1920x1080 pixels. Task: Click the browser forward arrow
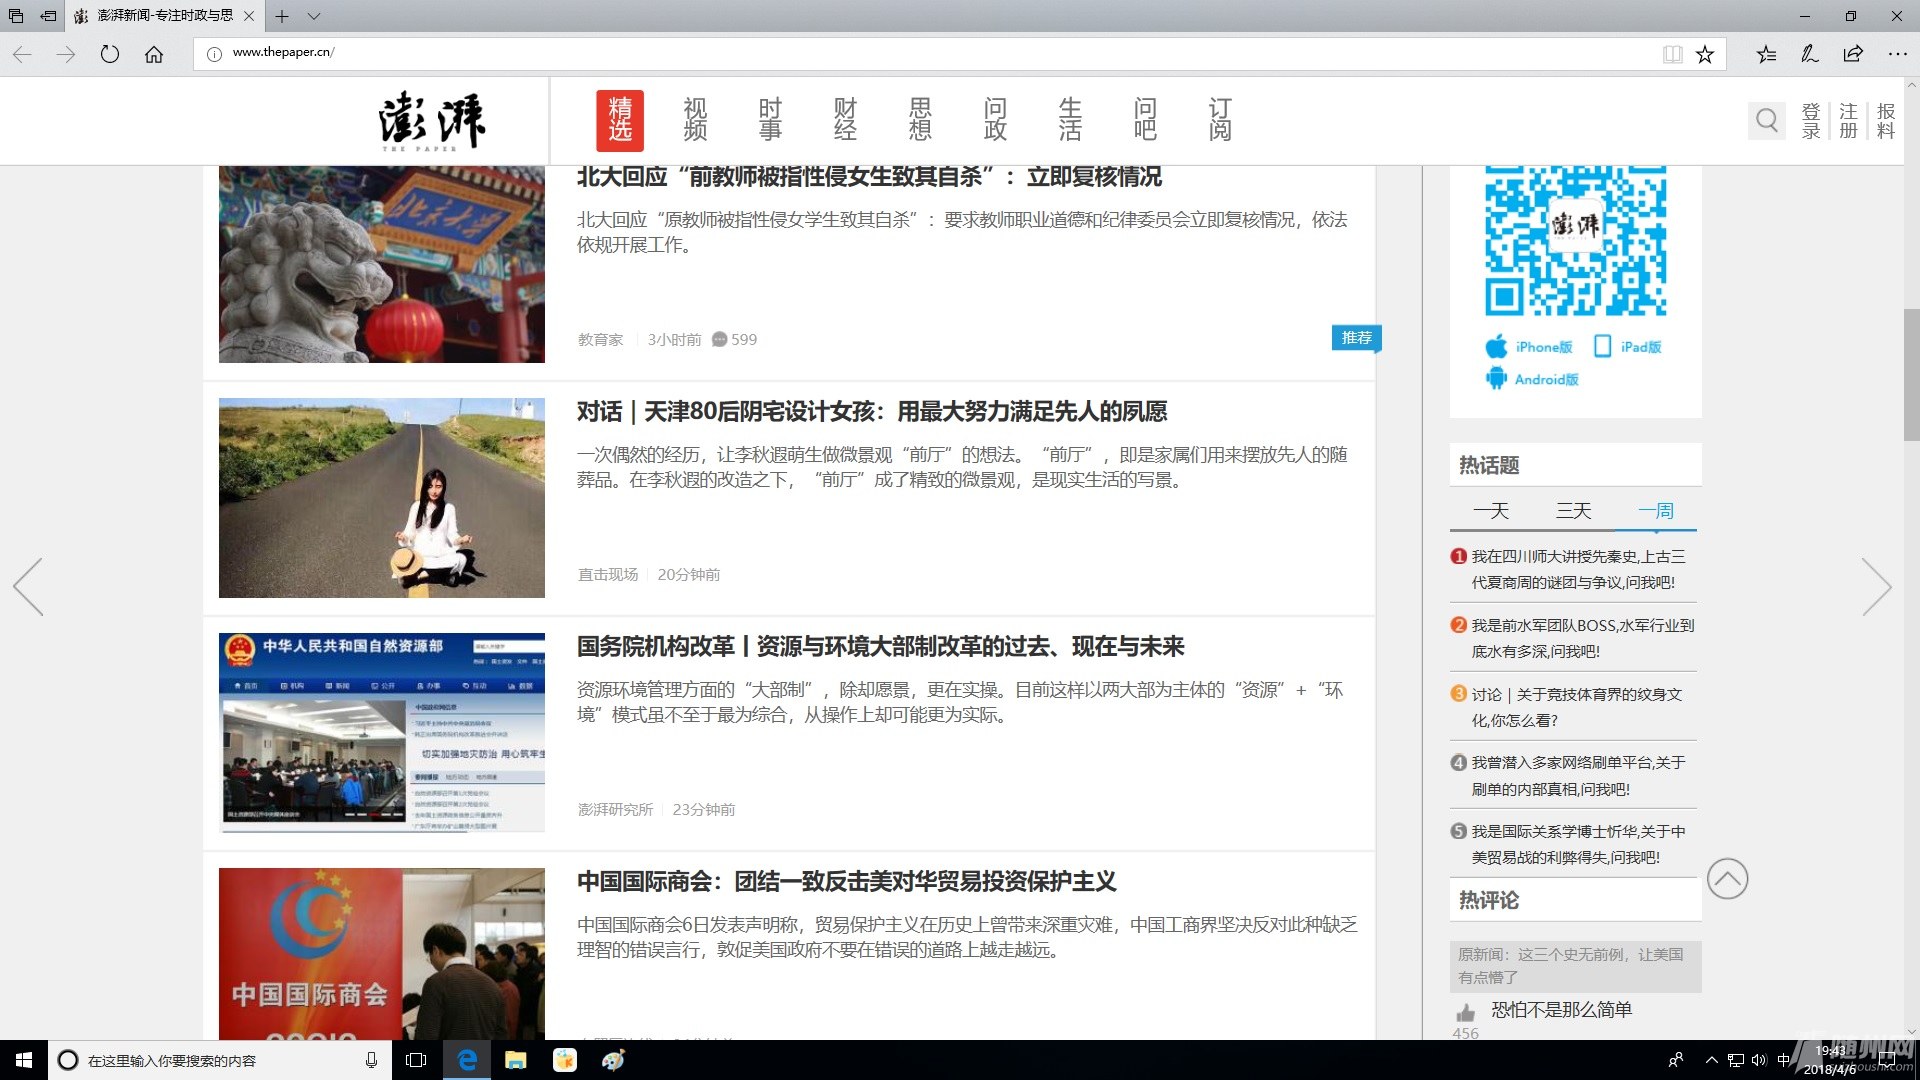[x=66, y=54]
